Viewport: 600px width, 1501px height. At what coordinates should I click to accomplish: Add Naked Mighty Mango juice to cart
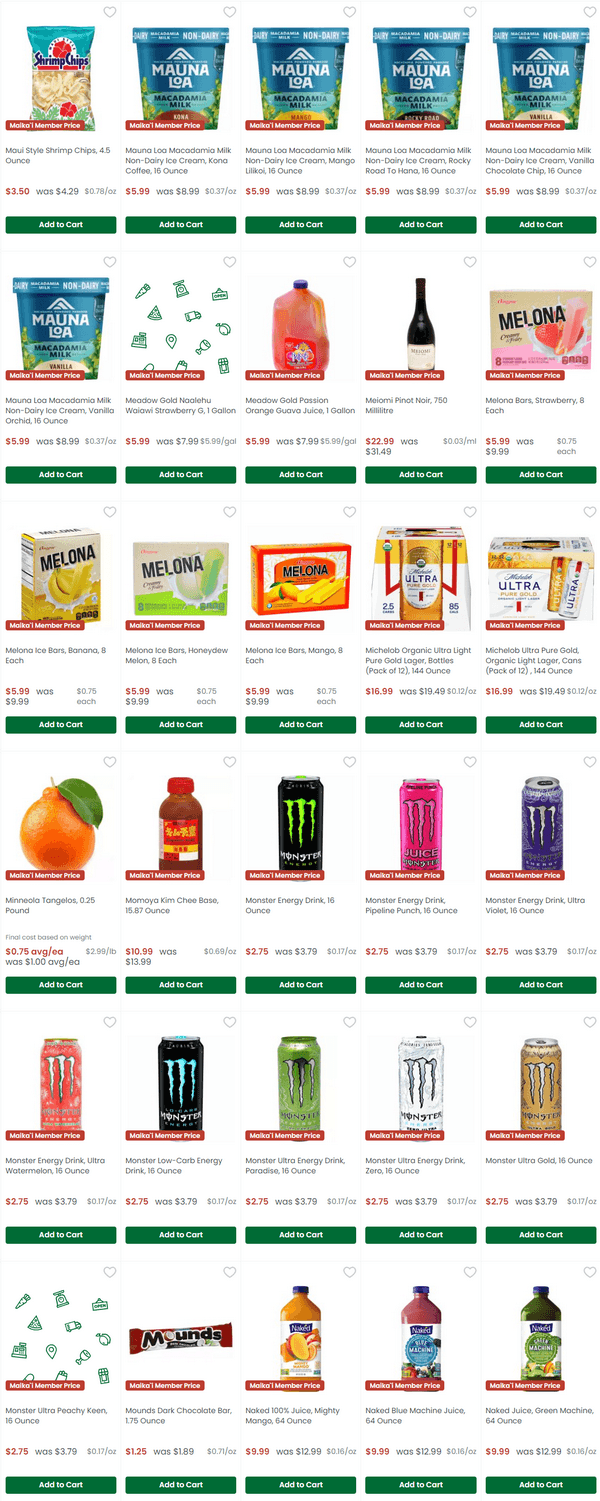pyautogui.click(x=301, y=1485)
